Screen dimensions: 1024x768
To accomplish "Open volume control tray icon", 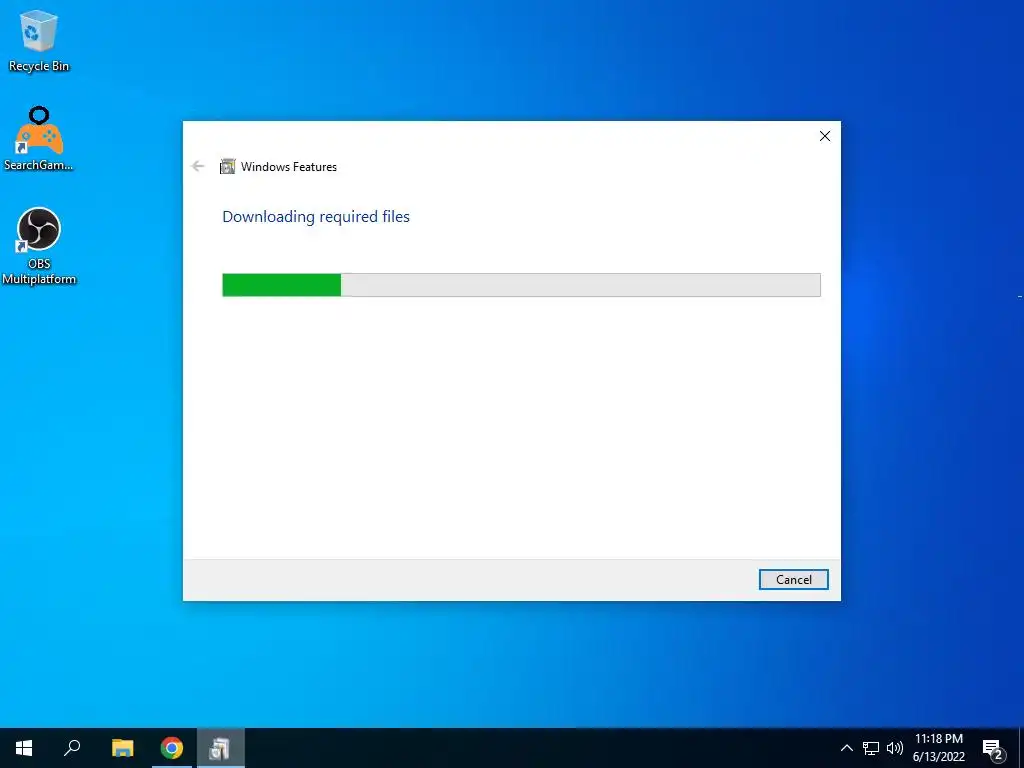I will [895, 748].
